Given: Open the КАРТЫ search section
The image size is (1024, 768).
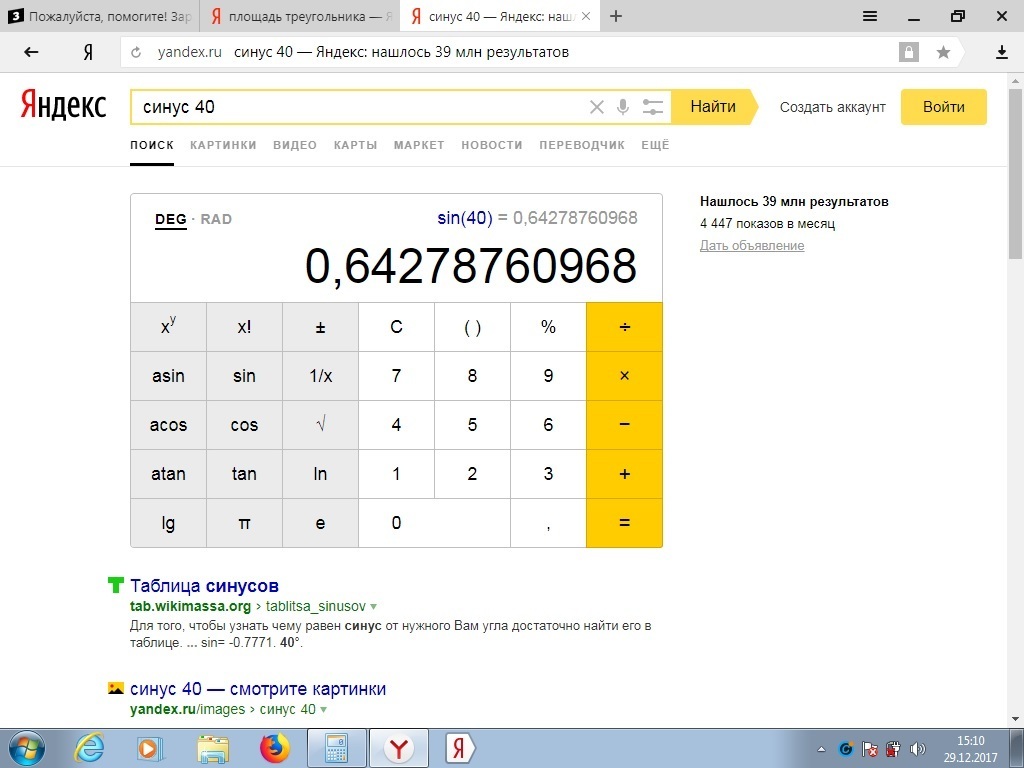Looking at the screenshot, I should pos(355,145).
